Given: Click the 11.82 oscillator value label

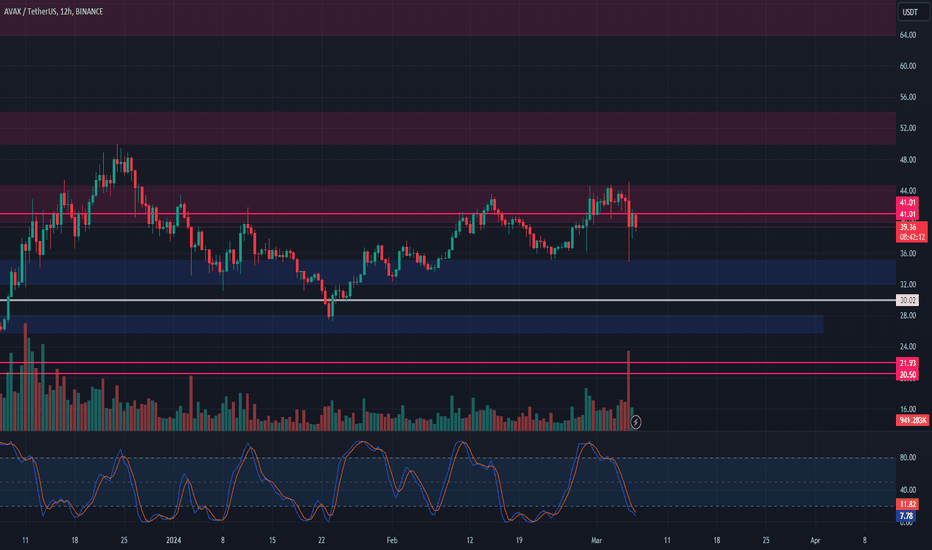Looking at the screenshot, I should point(907,504).
